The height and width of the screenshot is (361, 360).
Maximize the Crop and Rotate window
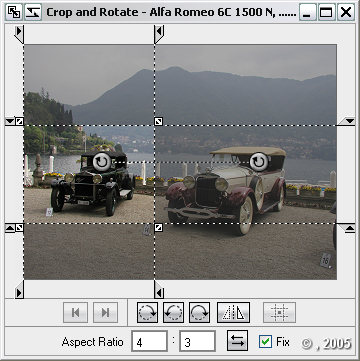327,12
